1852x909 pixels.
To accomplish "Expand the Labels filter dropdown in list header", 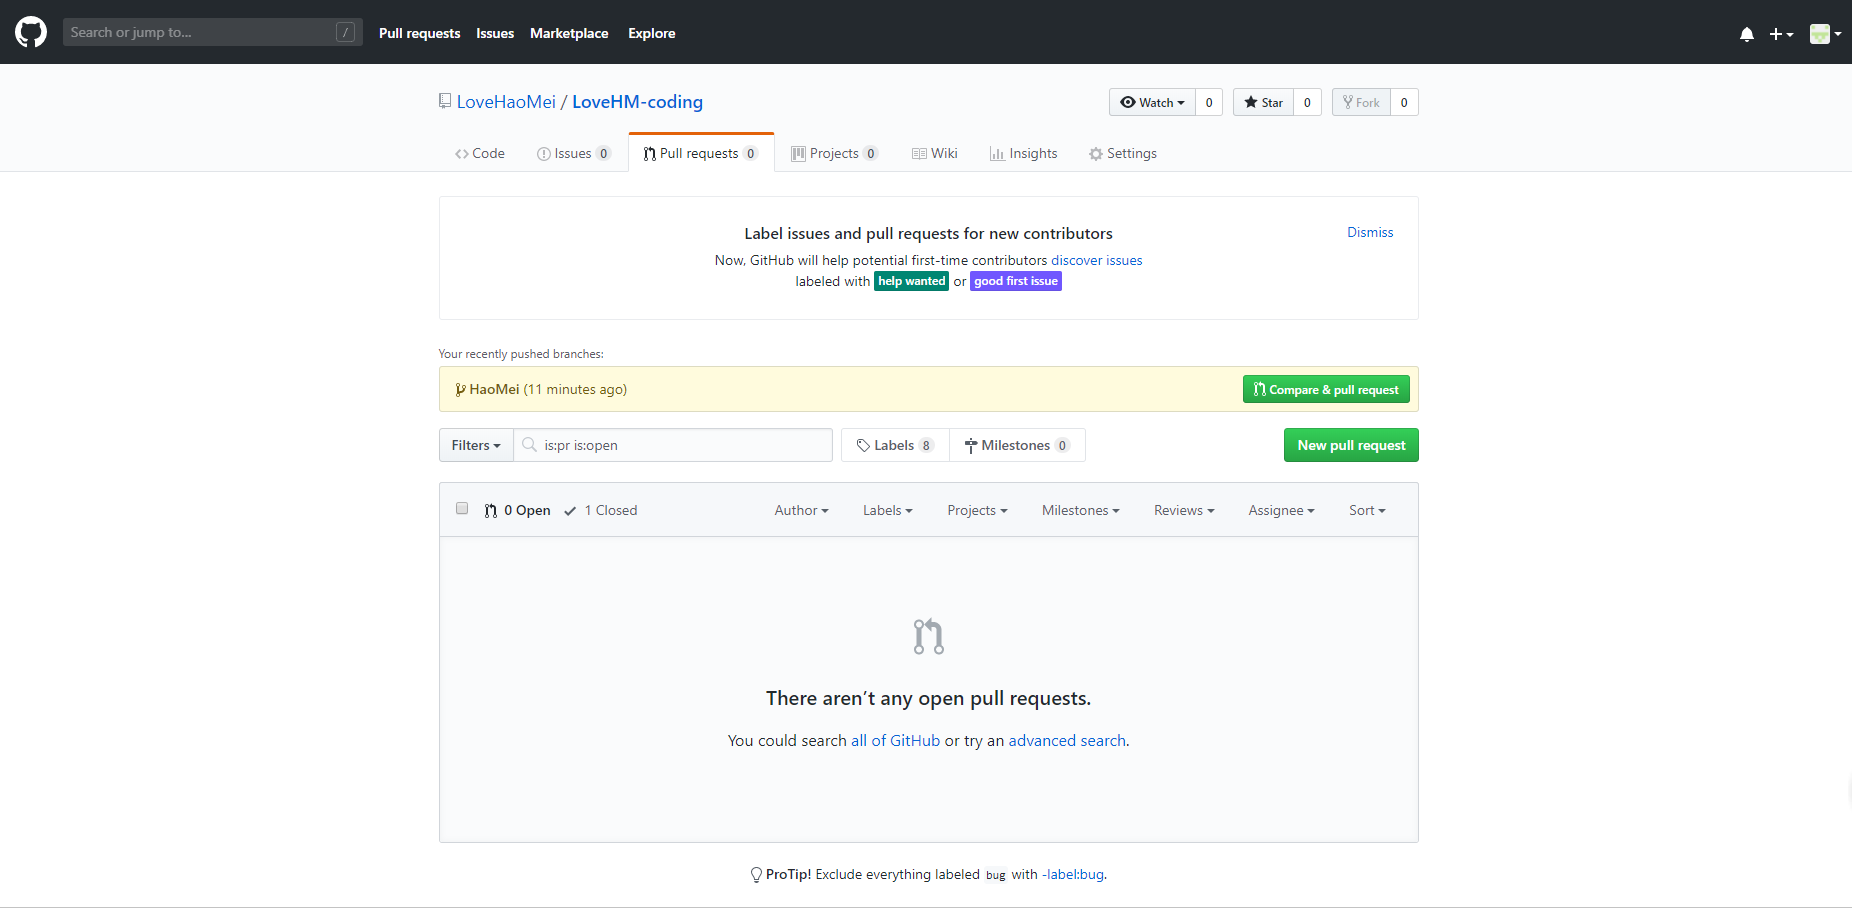I will (x=888, y=510).
